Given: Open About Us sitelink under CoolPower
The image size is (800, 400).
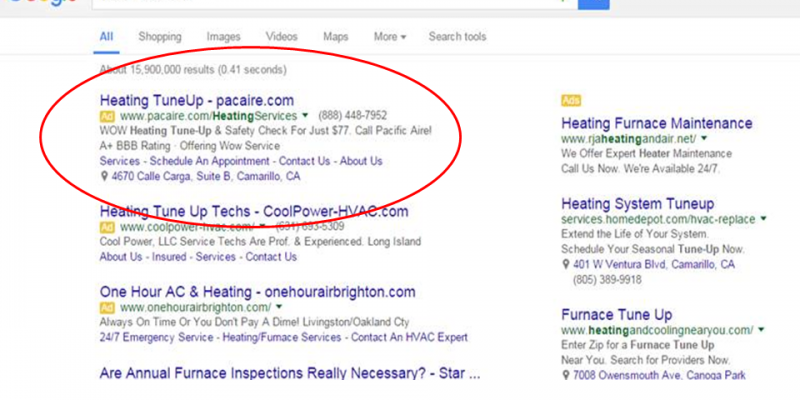Looking at the screenshot, I should tap(120, 257).
